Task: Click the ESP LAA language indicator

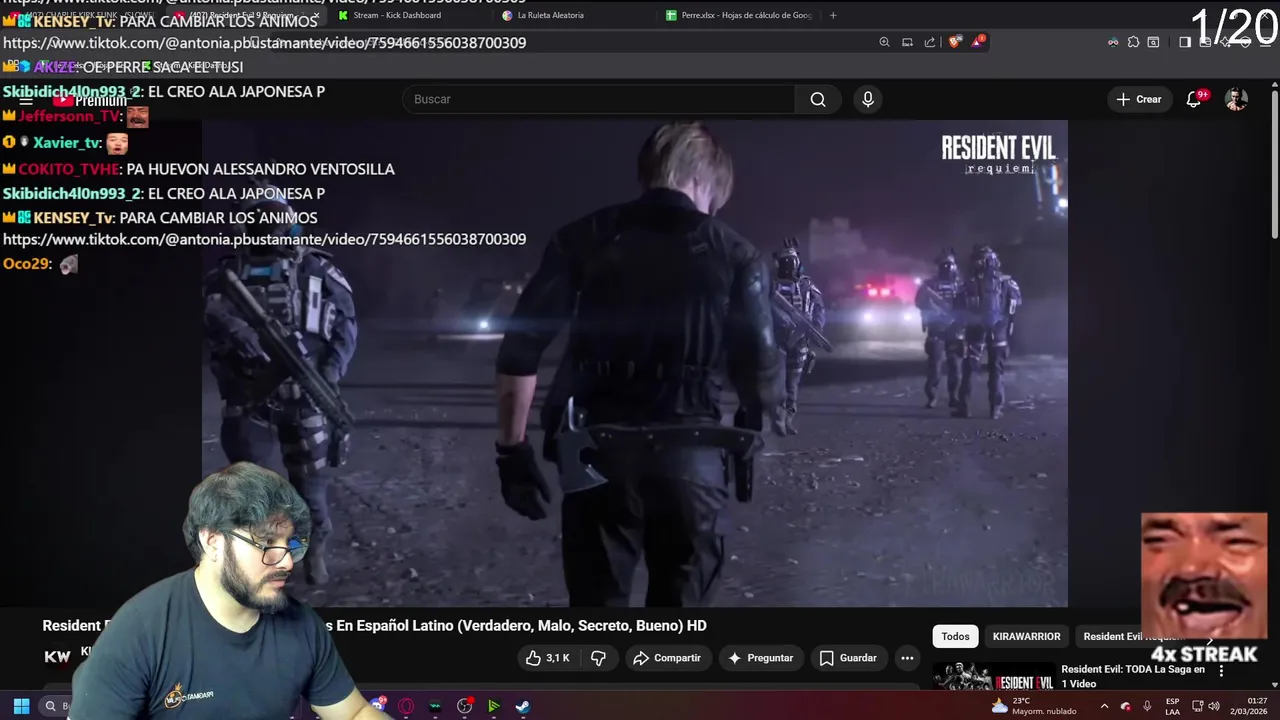Action: 1172,706
